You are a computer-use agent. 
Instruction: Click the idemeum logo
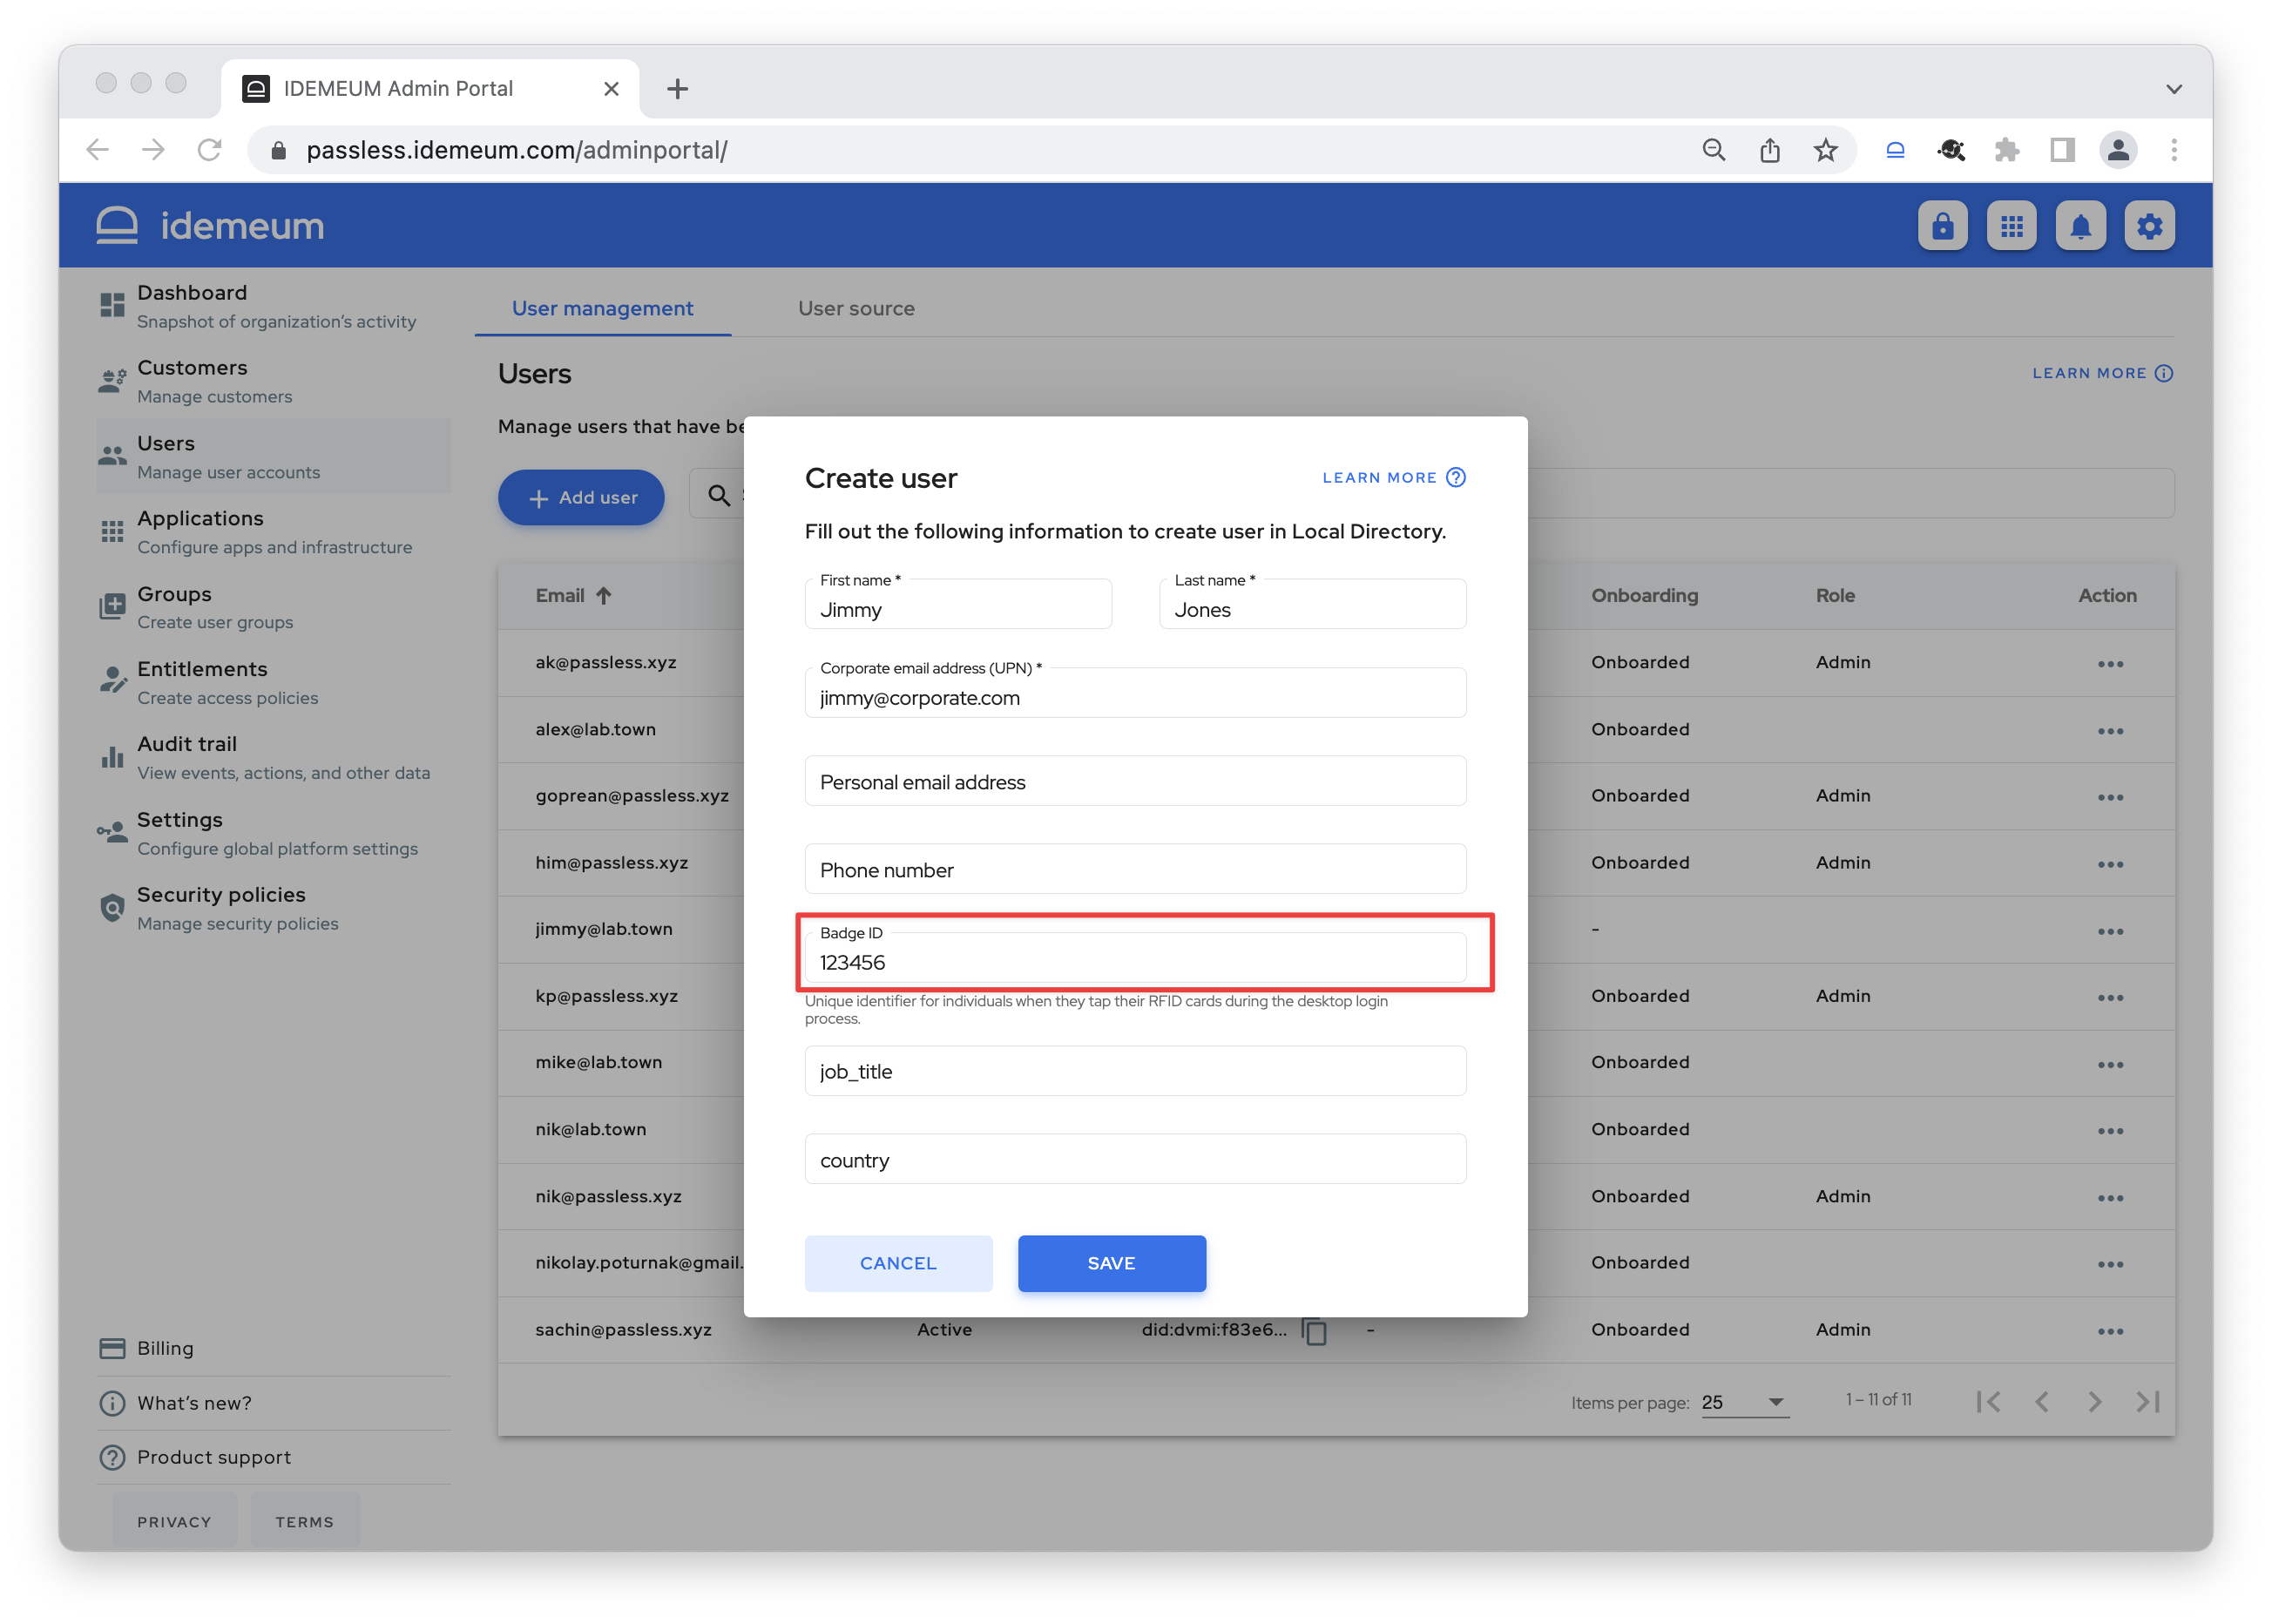(x=210, y=226)
